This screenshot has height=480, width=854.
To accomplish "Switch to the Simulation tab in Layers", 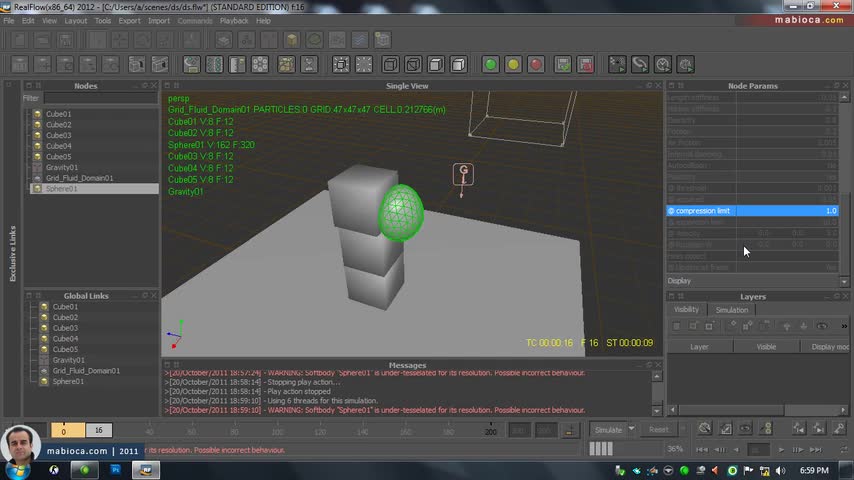I will point(731,310).
